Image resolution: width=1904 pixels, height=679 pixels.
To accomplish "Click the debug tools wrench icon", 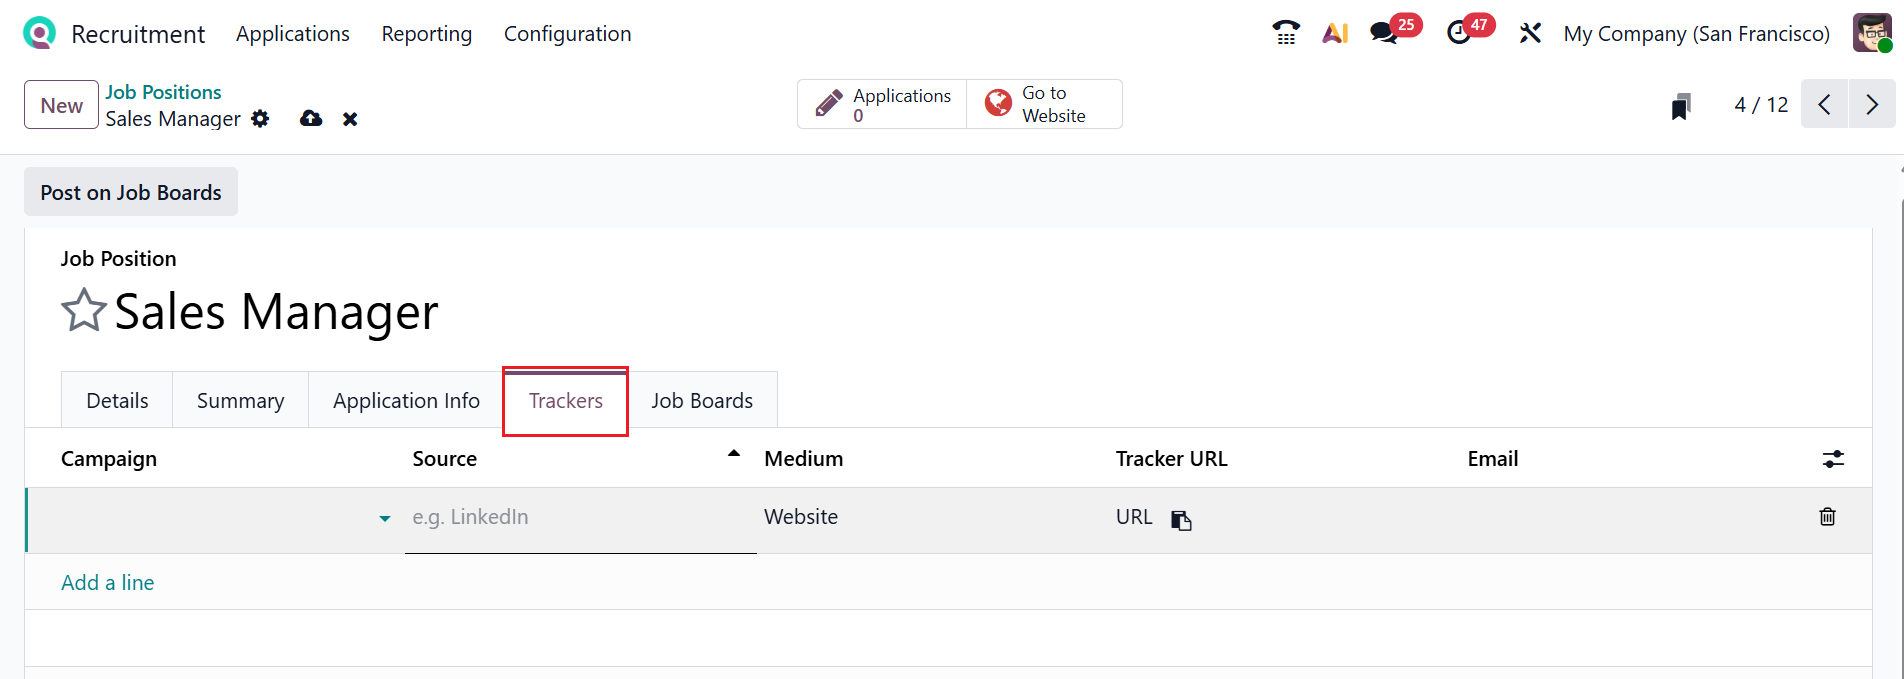I will coord(1530,33).
